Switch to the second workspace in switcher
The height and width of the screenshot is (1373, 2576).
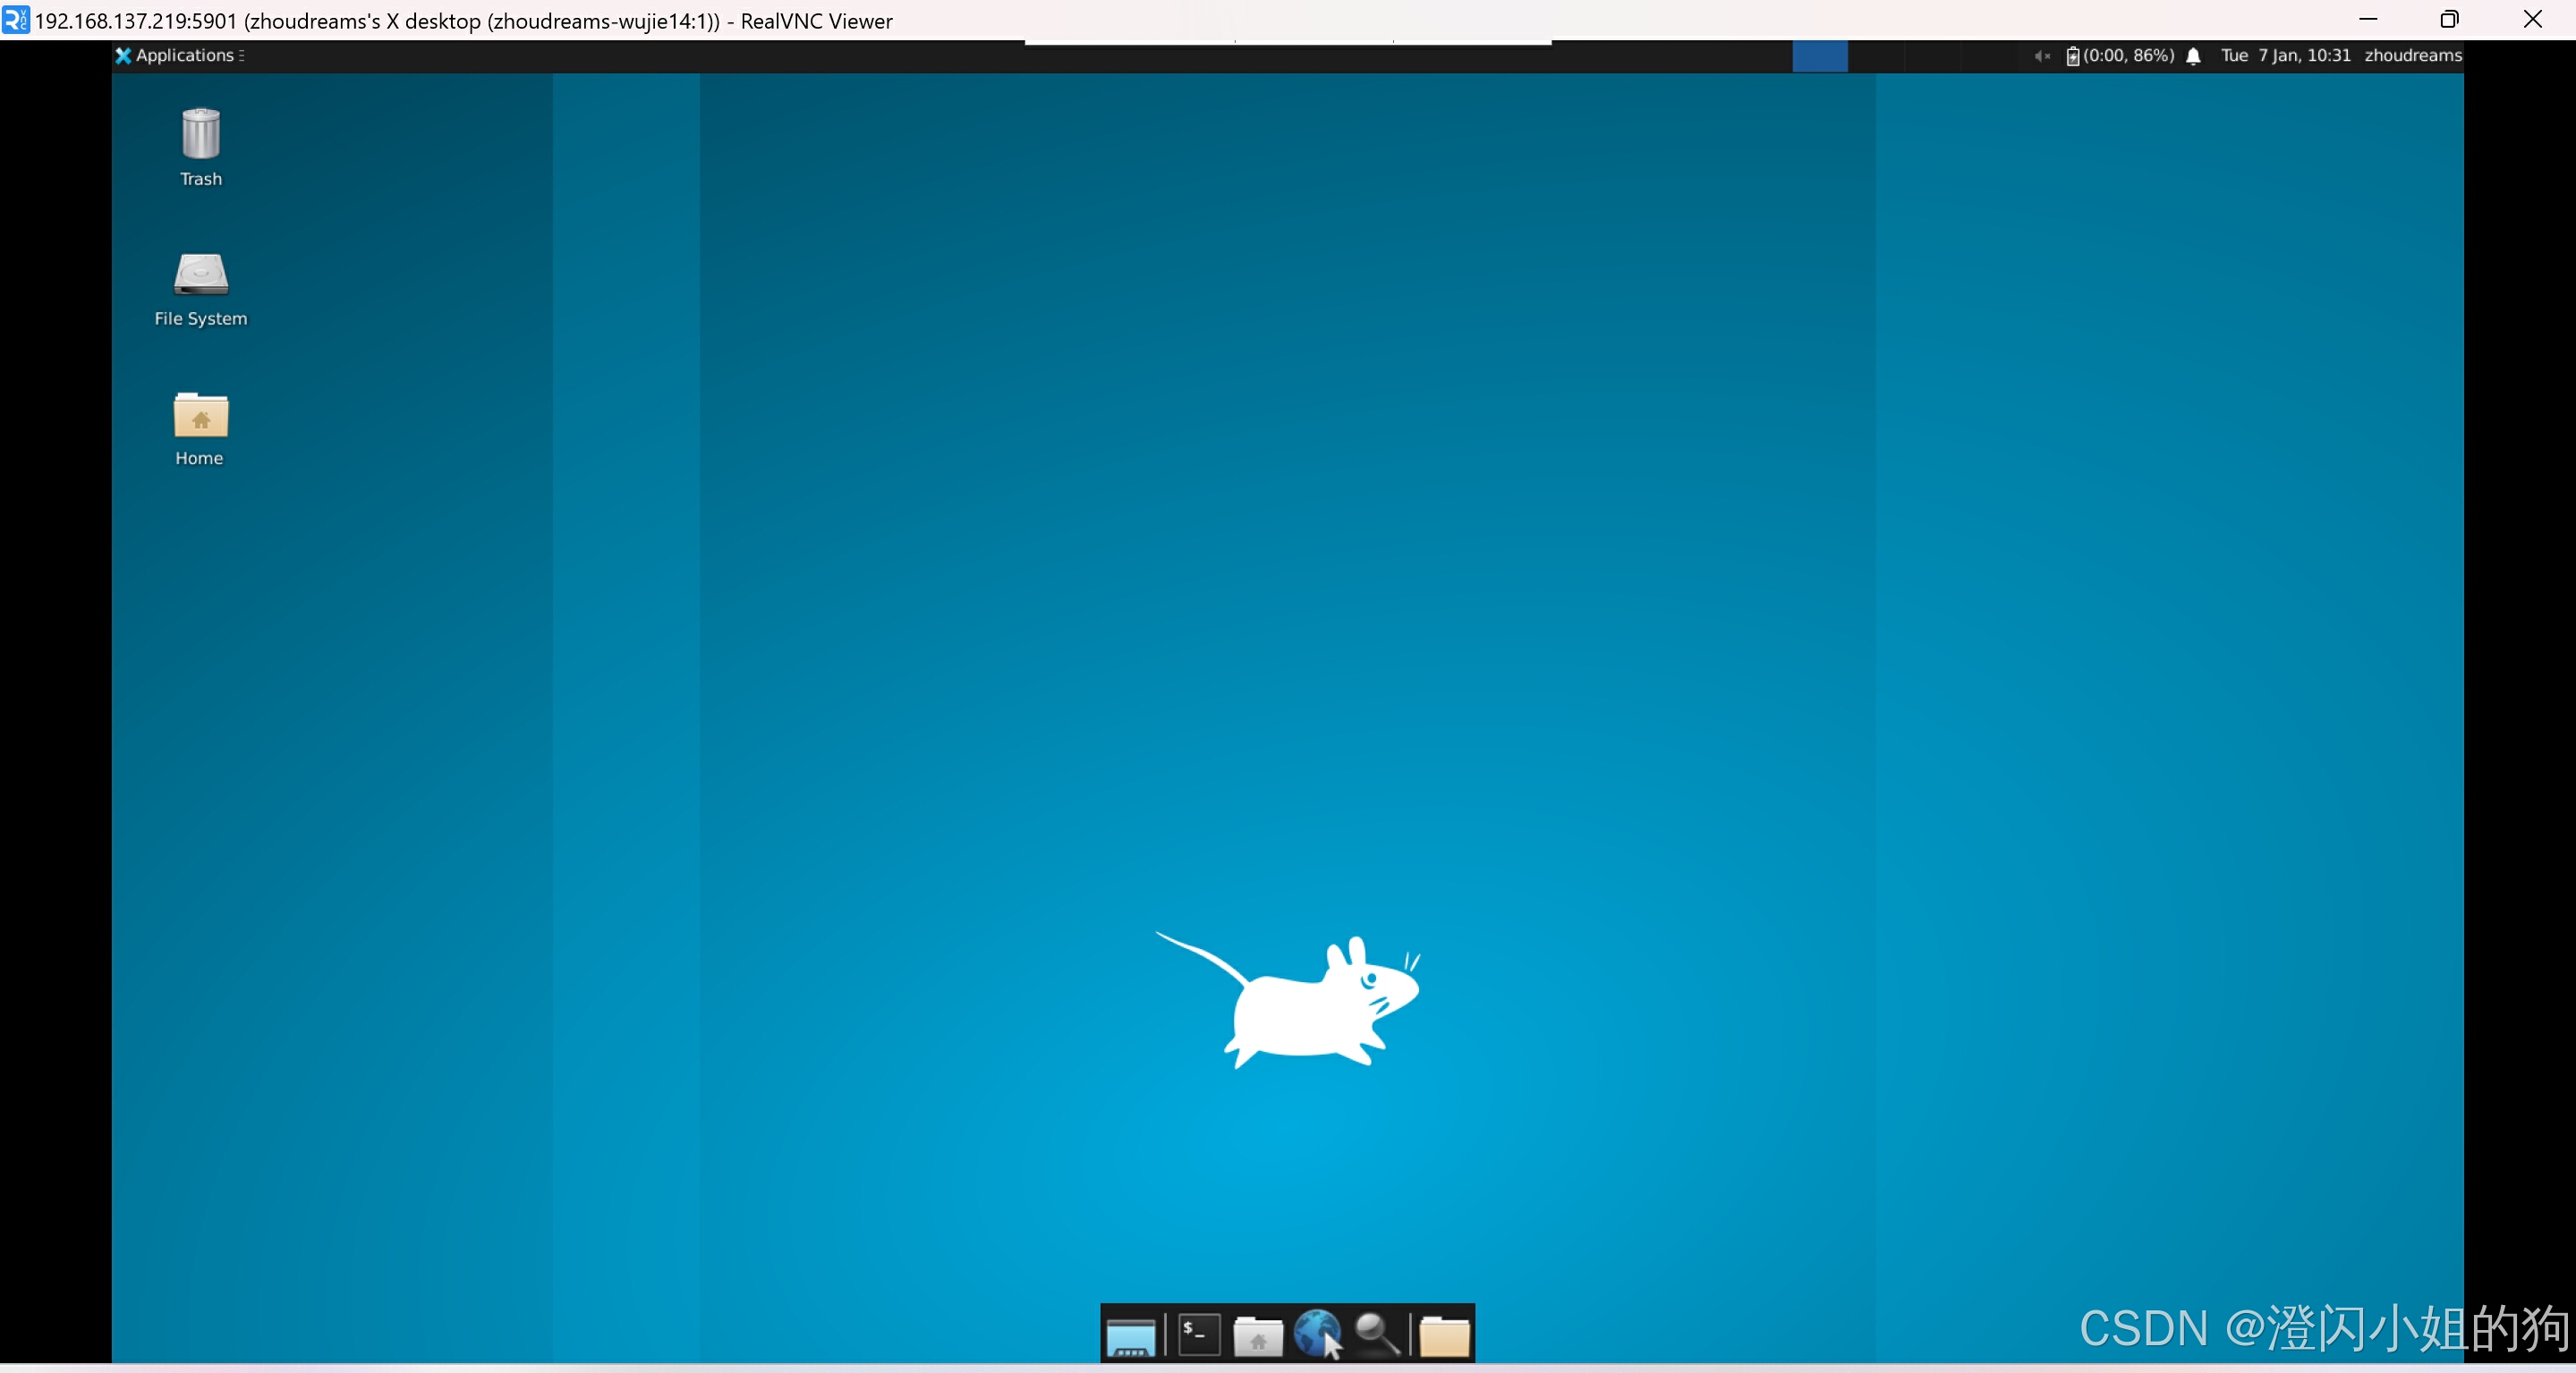click(x=1876, y=56)
